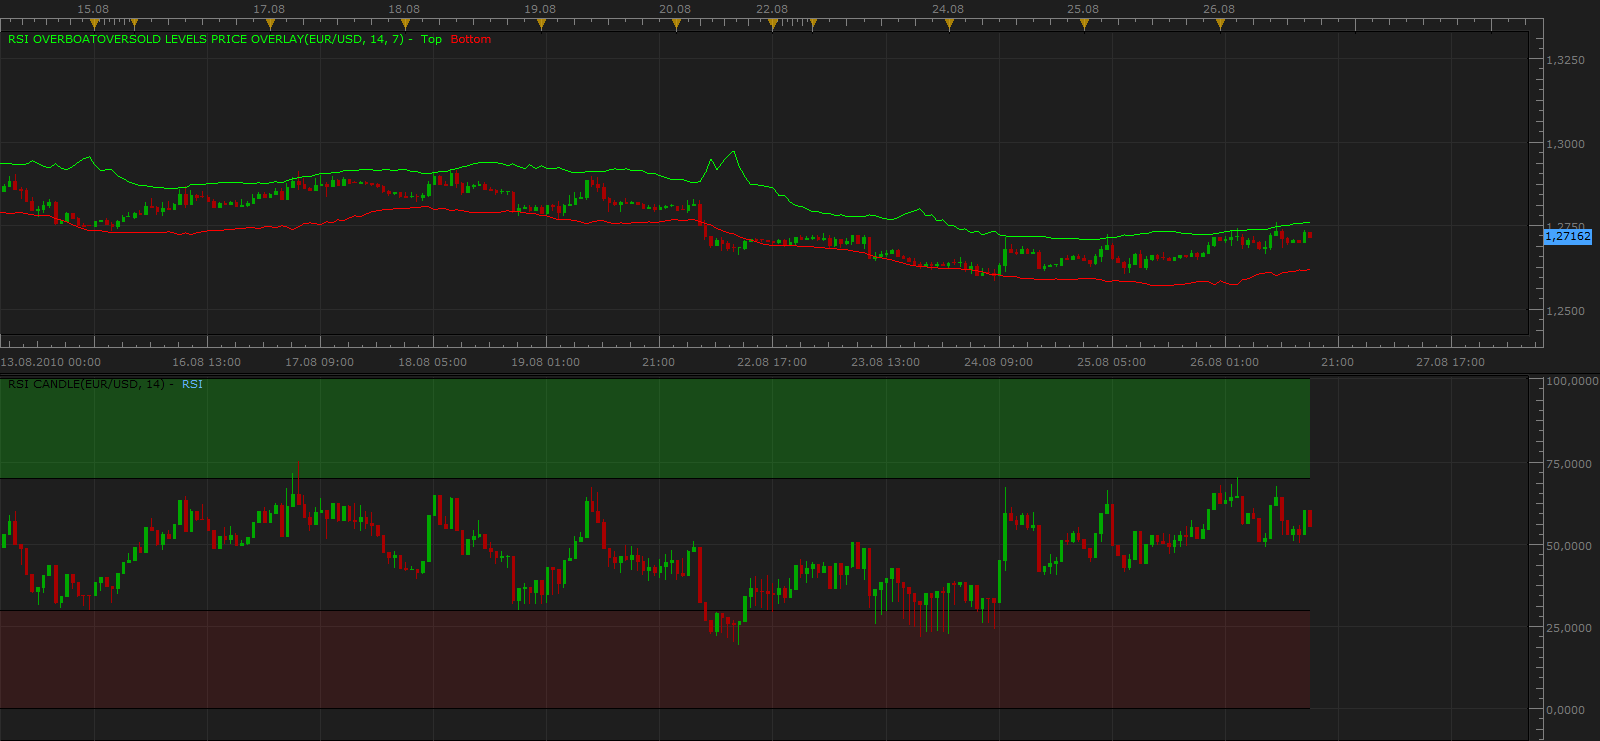The width and height of the screenshot is (1600, 741).
Task: Click the 100,0000 RSI axis value
Action: pyautogui.click(x=1571, y=381)
